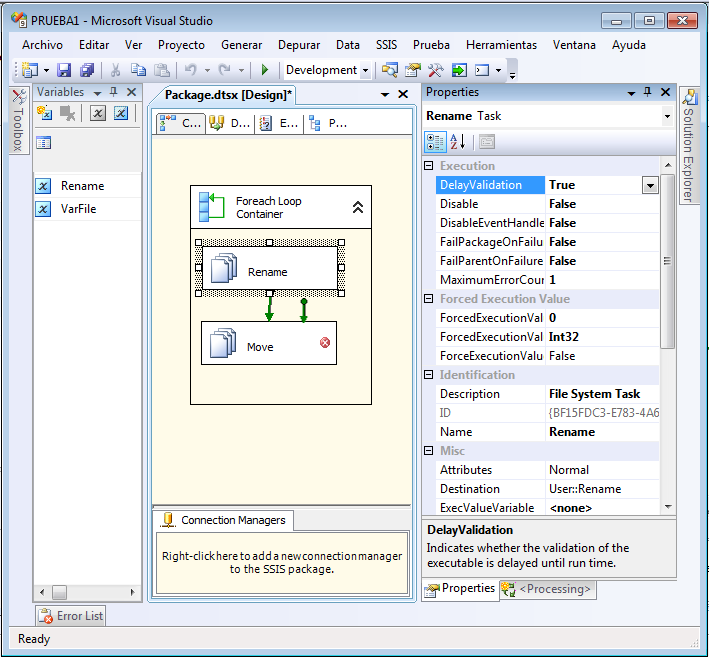Image resolution: width=709 pixels, height=657 pixels.
Task: Click the Choose Variable Columns icon
Action: tap(43, 143)
